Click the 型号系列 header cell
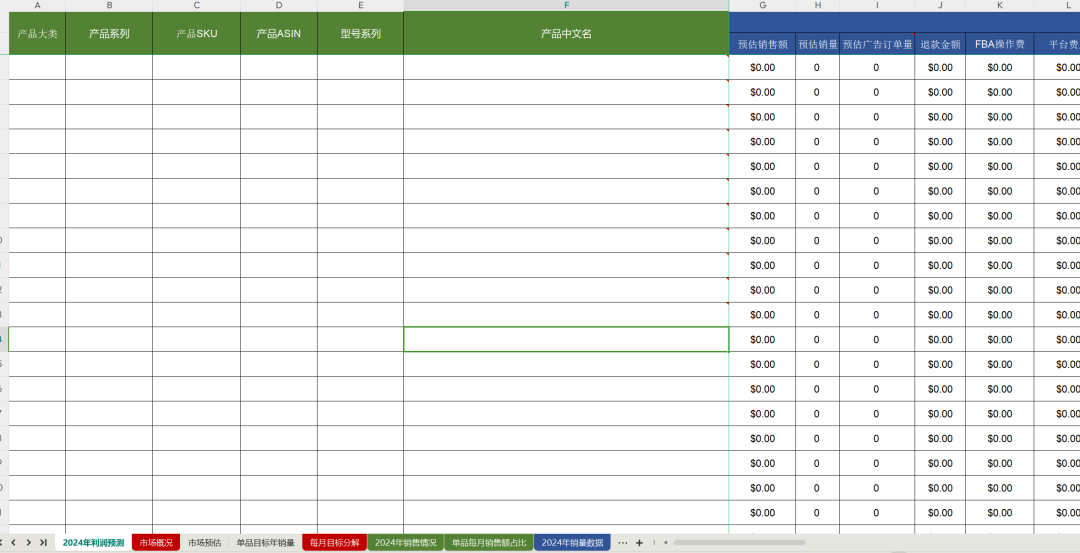Screen dimensions: 1080x553 [360, 33]
